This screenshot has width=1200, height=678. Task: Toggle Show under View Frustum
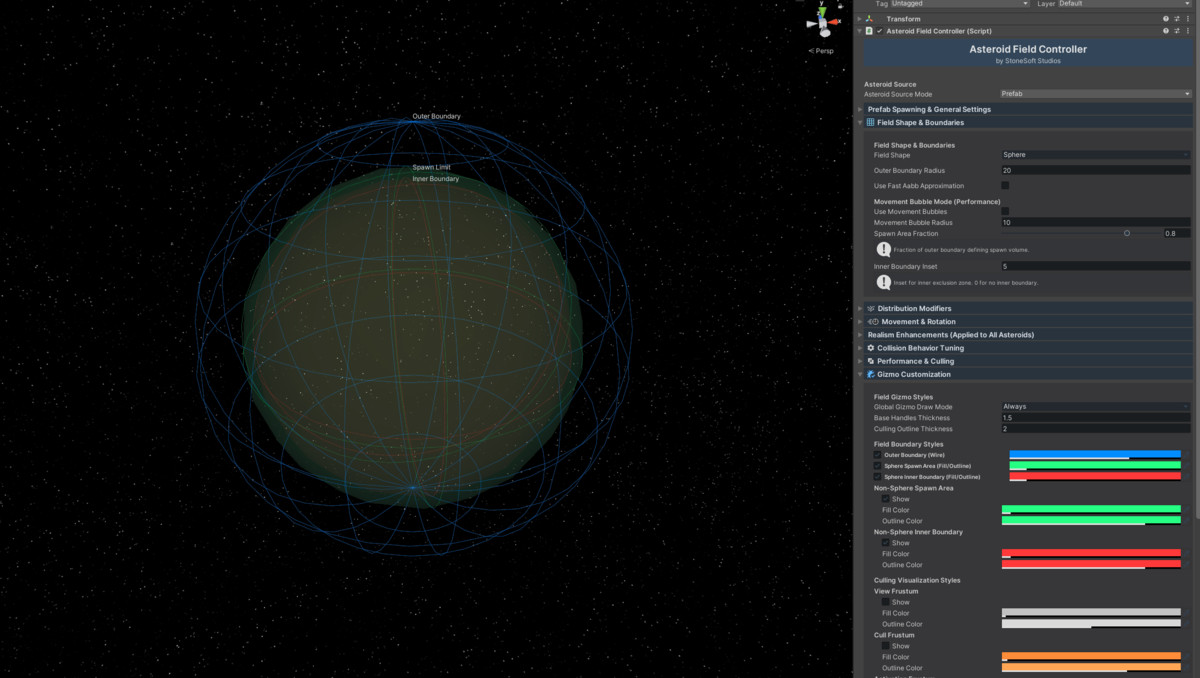point(886,602)
